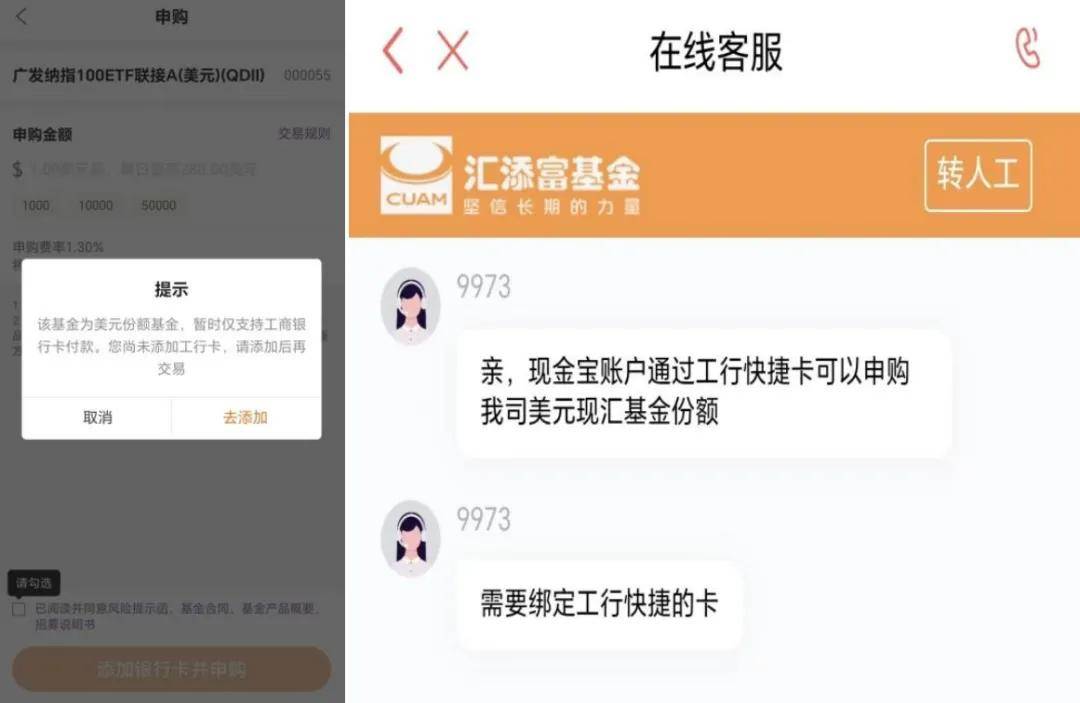Open the 交易规则 link
This screenshot has width=1080, height=703.
tap(304, 134)
